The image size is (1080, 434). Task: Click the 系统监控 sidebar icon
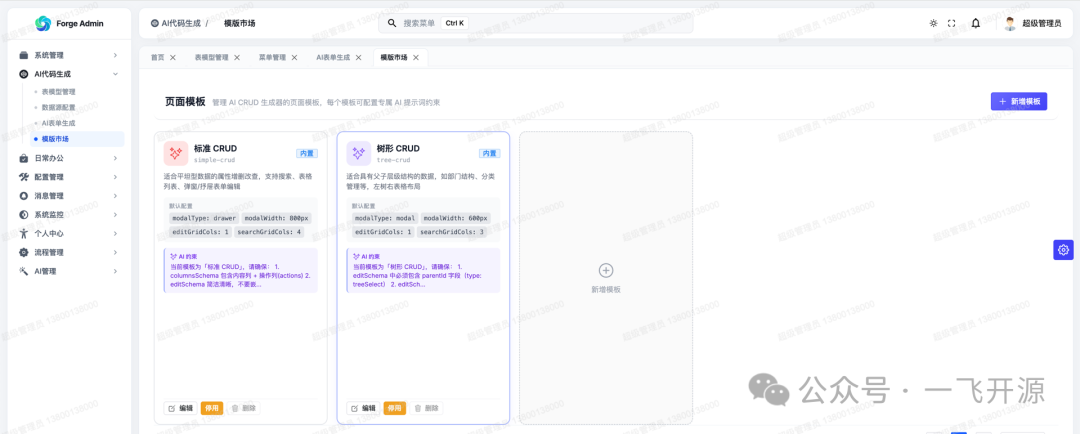[x=24, y=215]
